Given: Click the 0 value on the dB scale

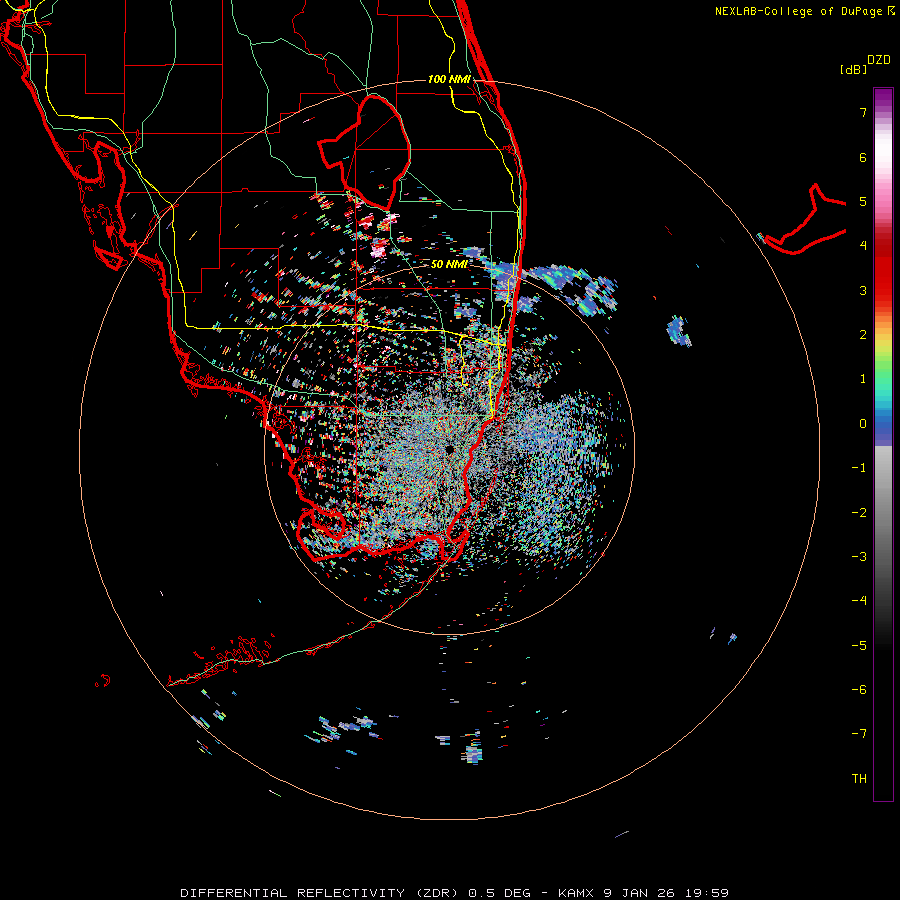Looking at the screenshot, I should point(863,424).
